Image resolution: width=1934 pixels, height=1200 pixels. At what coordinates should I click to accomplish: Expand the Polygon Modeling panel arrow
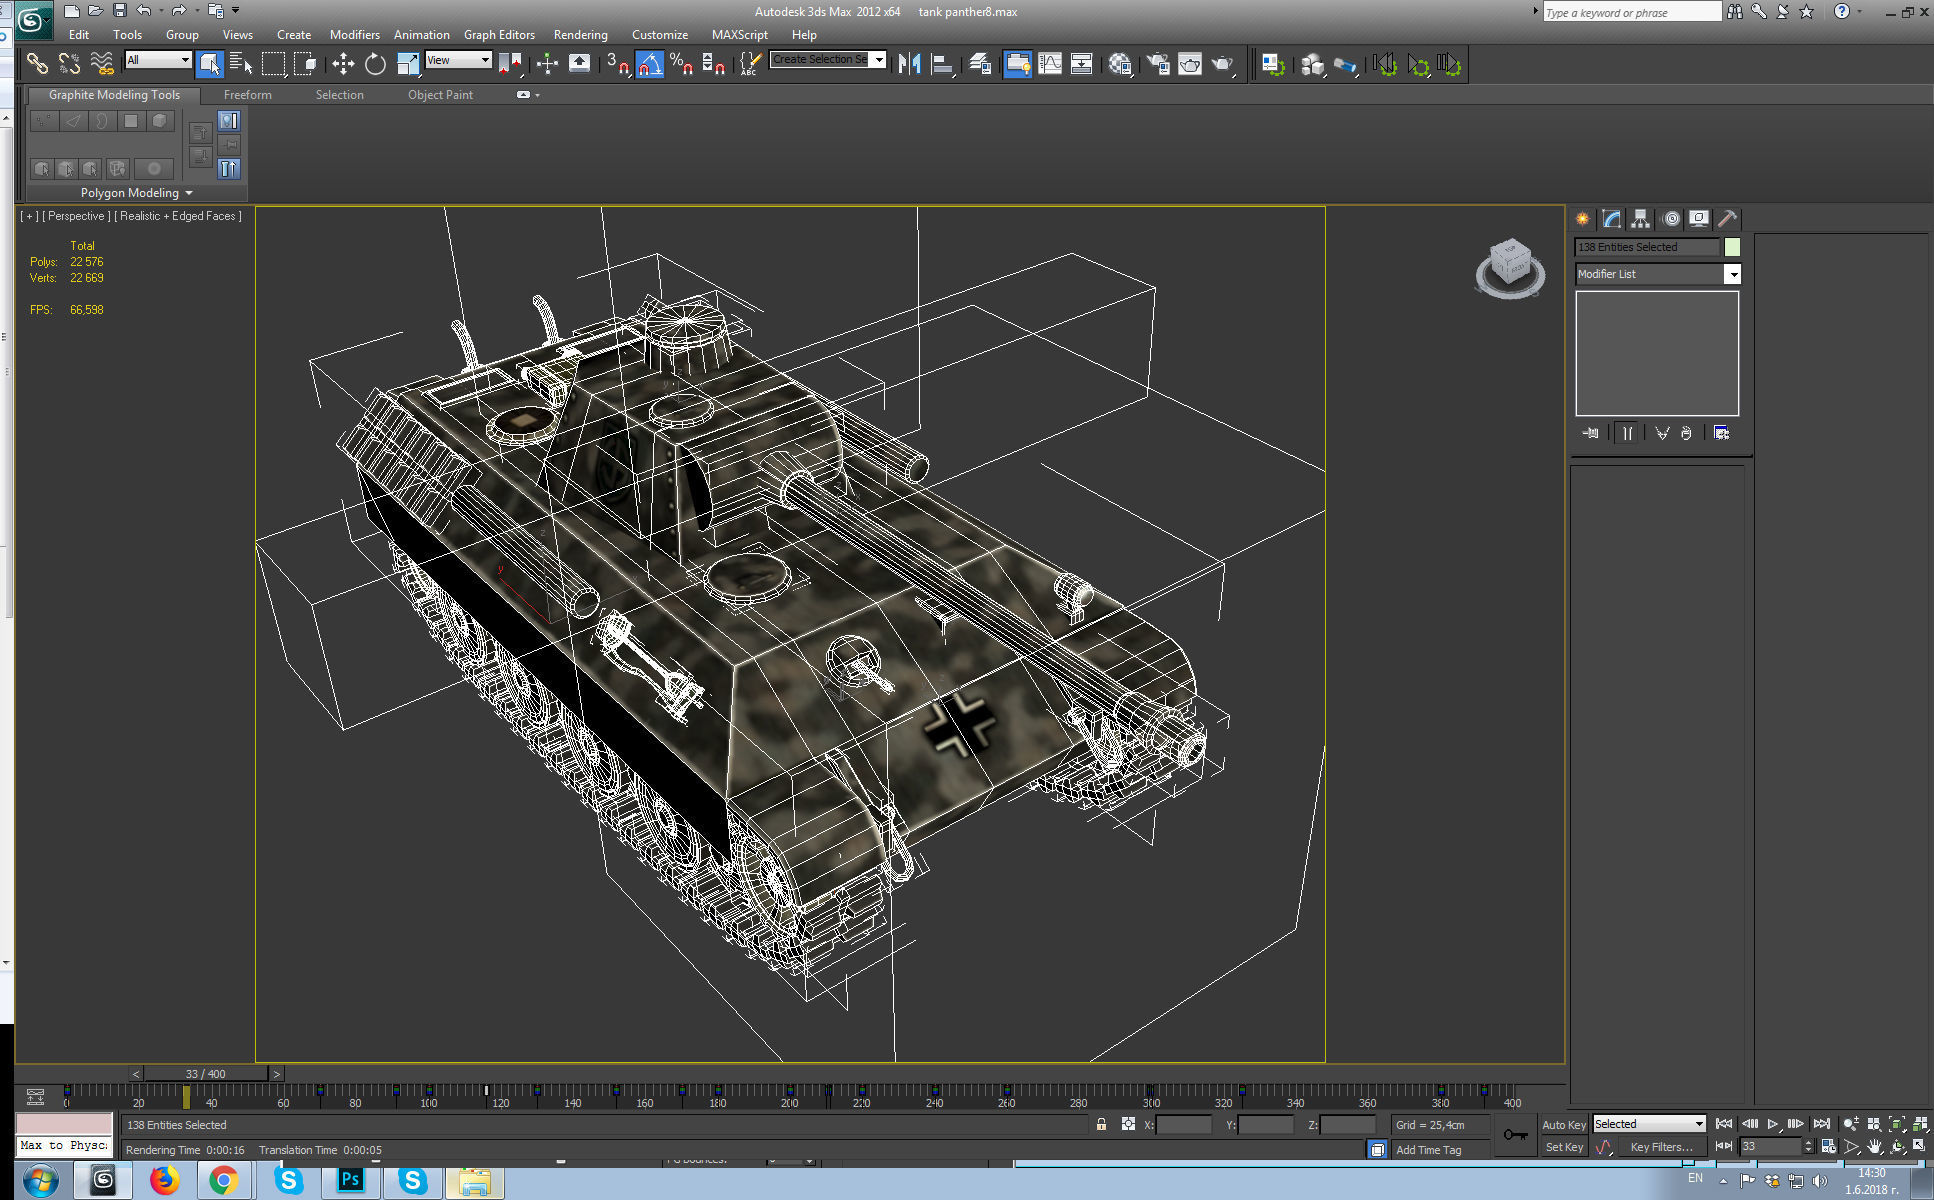(189, 193)
